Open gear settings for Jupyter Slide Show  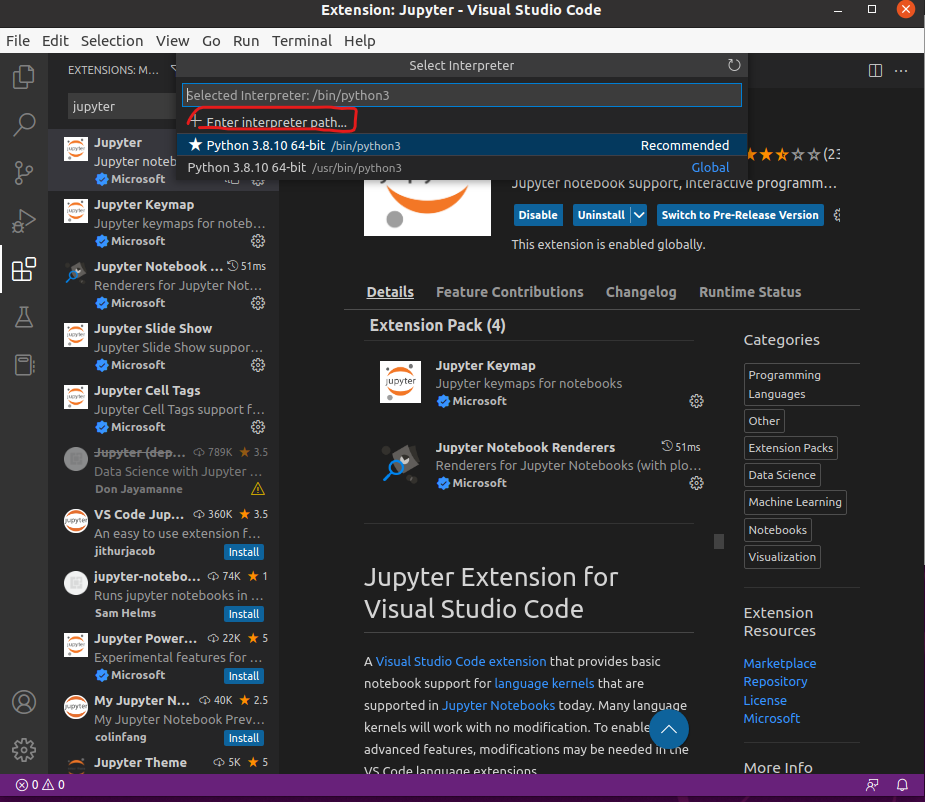(x=258, y=365)
